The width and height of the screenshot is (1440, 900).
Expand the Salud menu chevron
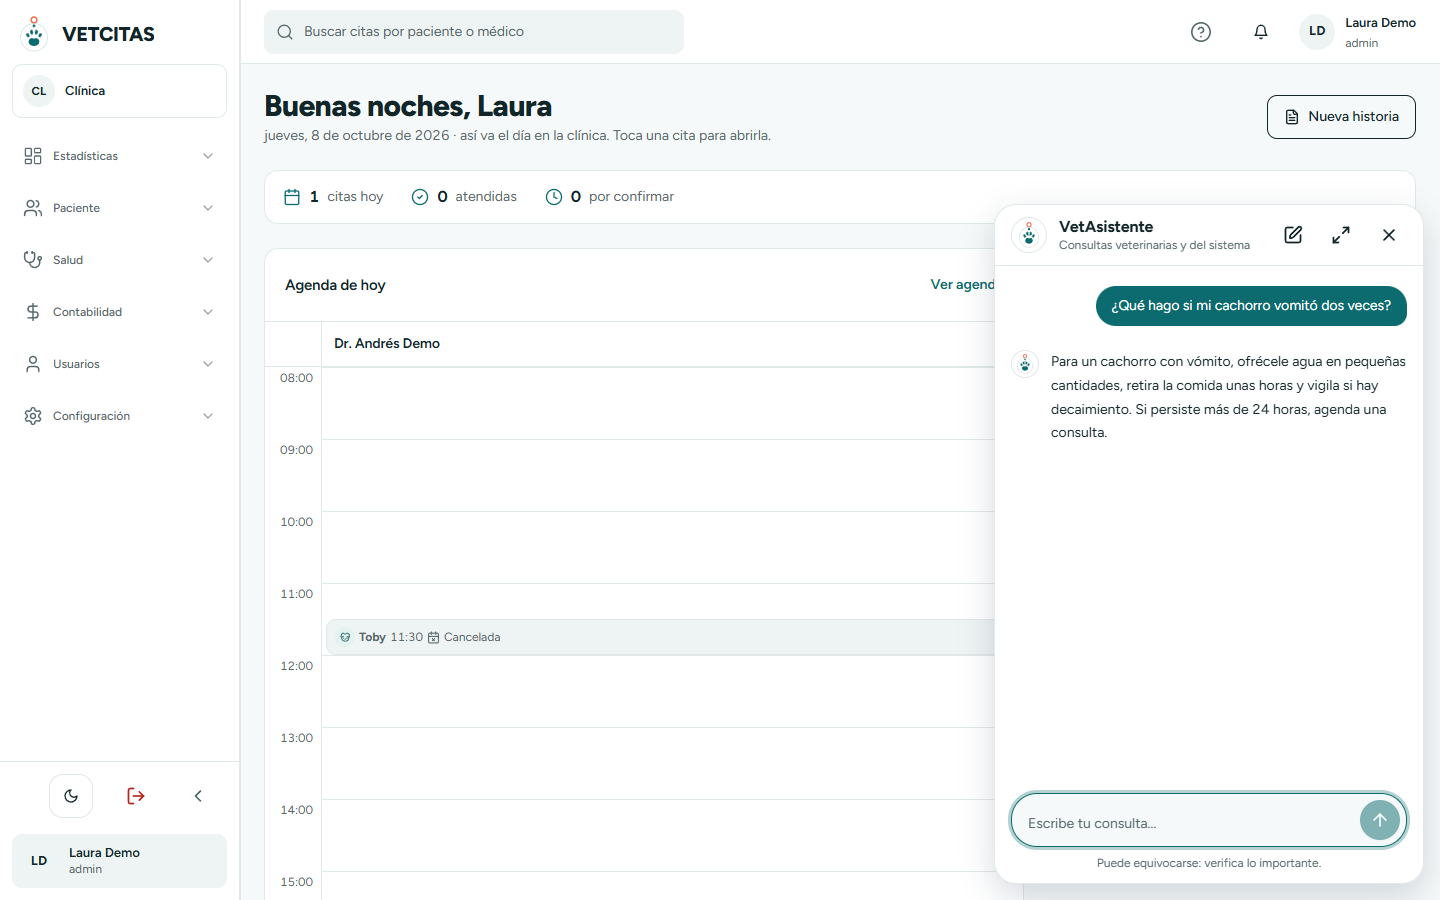(x=208, y=260)
